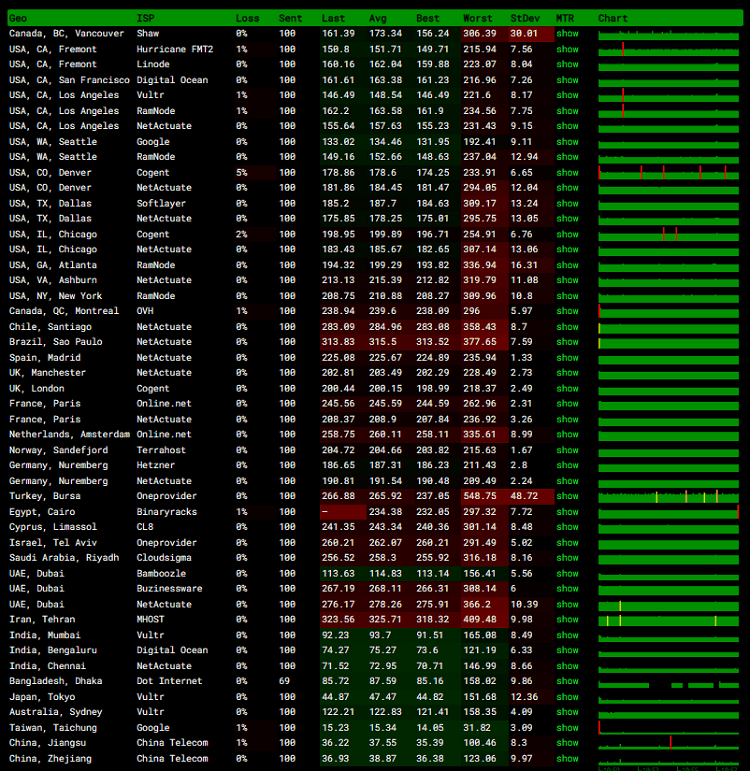Image resolution: width=750 pixels, height=771 pixels.
Task: Show MTR for Montreal OVH
Action: (x=567, y=311)
